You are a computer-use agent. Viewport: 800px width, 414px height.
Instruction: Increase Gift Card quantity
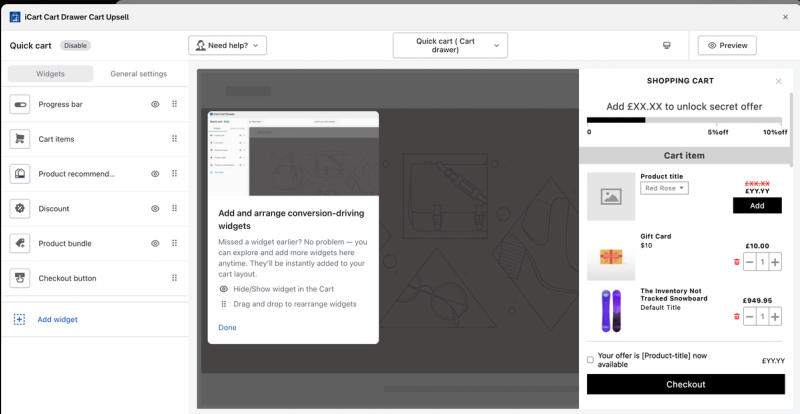pos(775,262)
